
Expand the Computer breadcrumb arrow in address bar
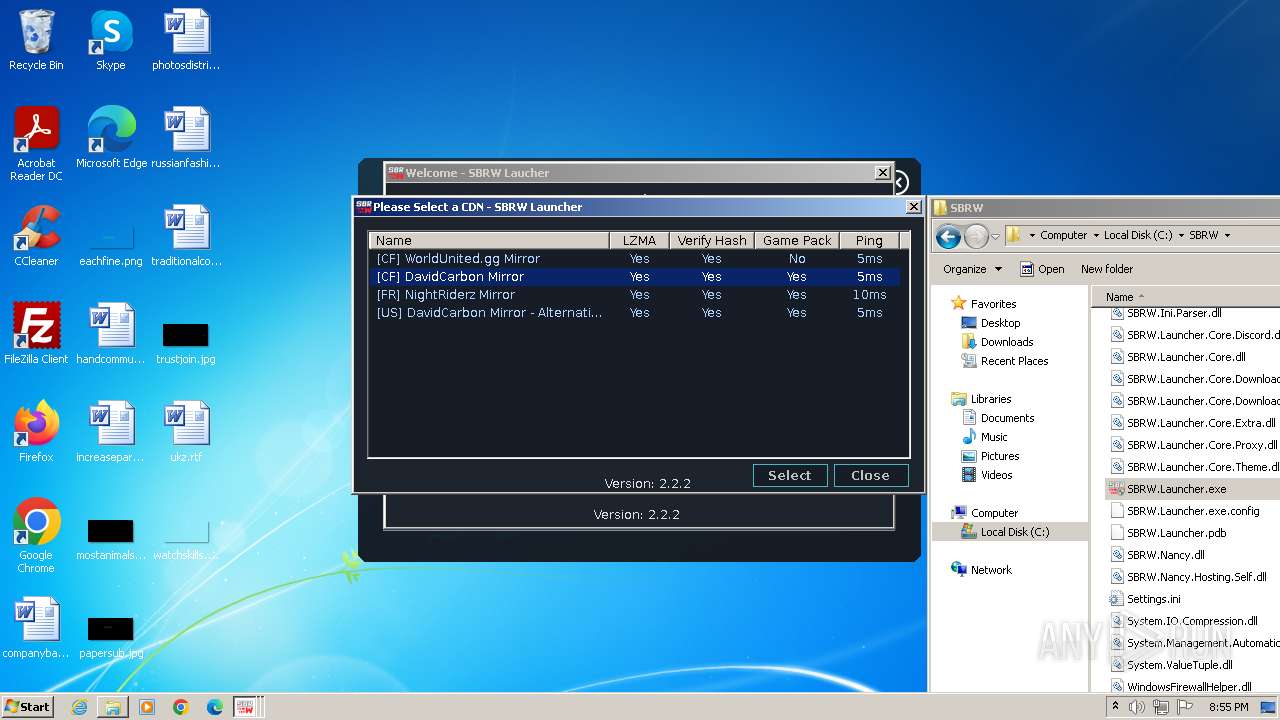1095,236
